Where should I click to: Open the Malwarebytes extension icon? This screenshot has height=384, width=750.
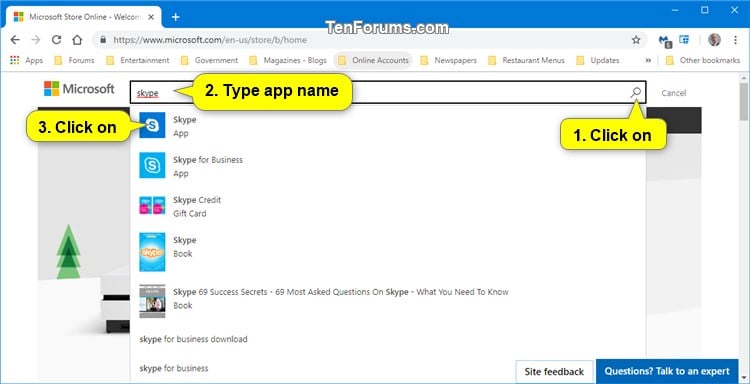[x=665, y=41]
